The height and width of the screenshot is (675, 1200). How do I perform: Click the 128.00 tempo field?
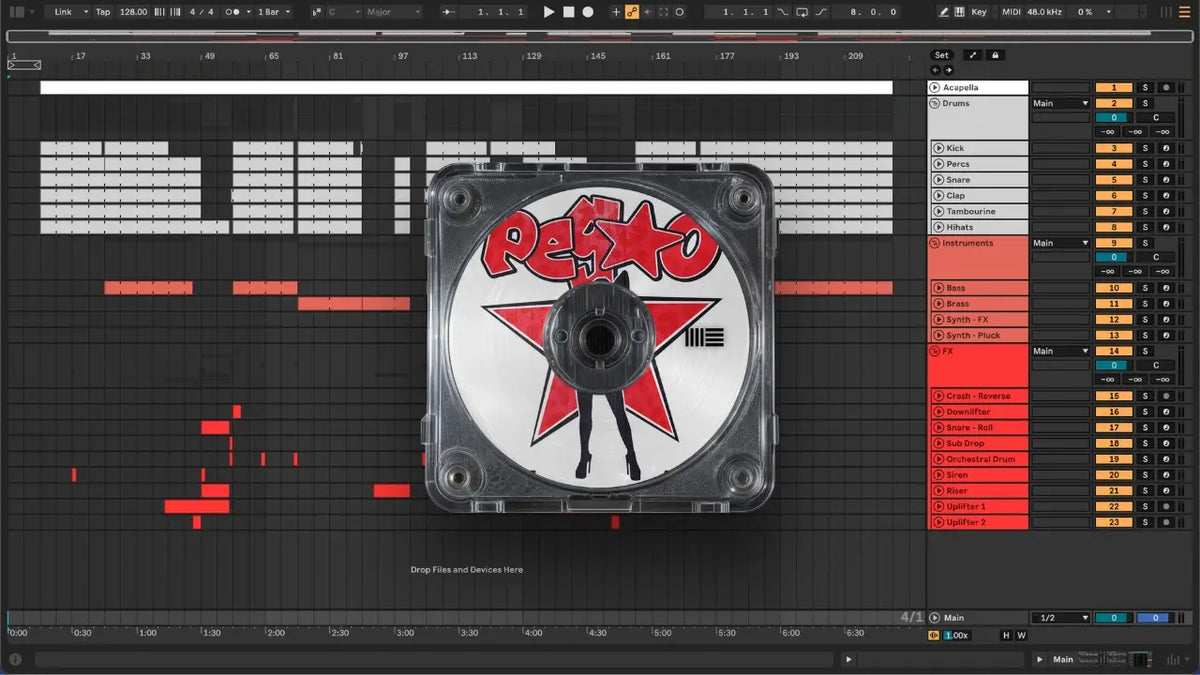[x=133, y=12]
